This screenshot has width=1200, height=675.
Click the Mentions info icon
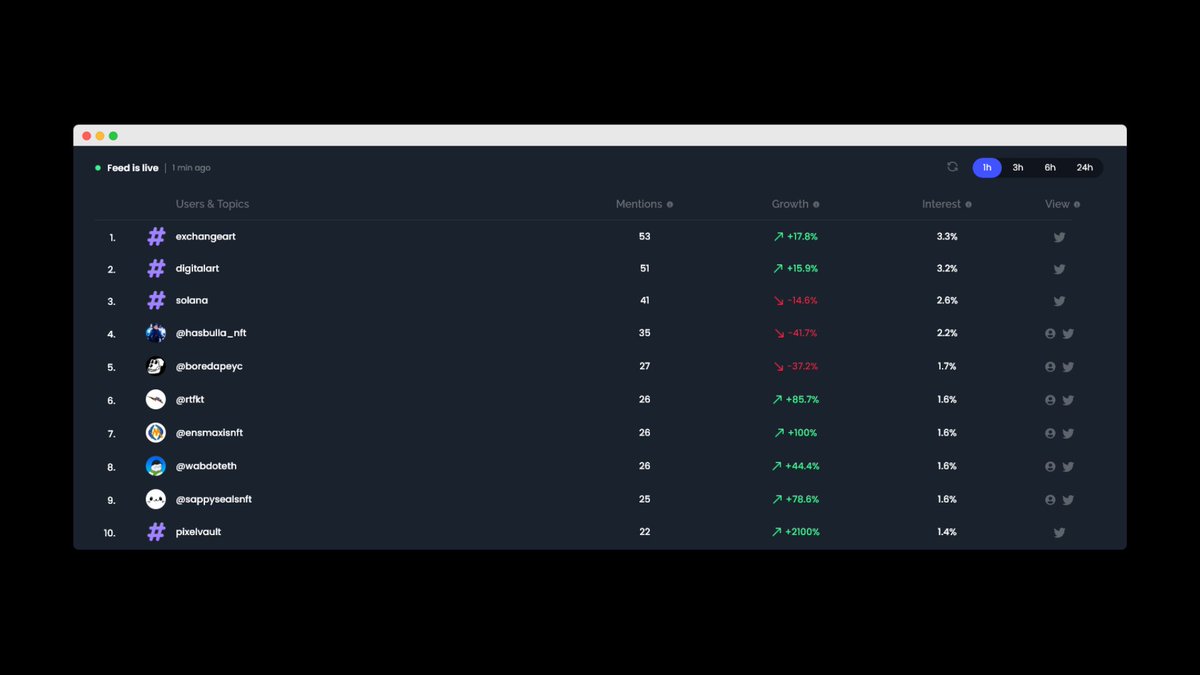click(x=670, y=204)
